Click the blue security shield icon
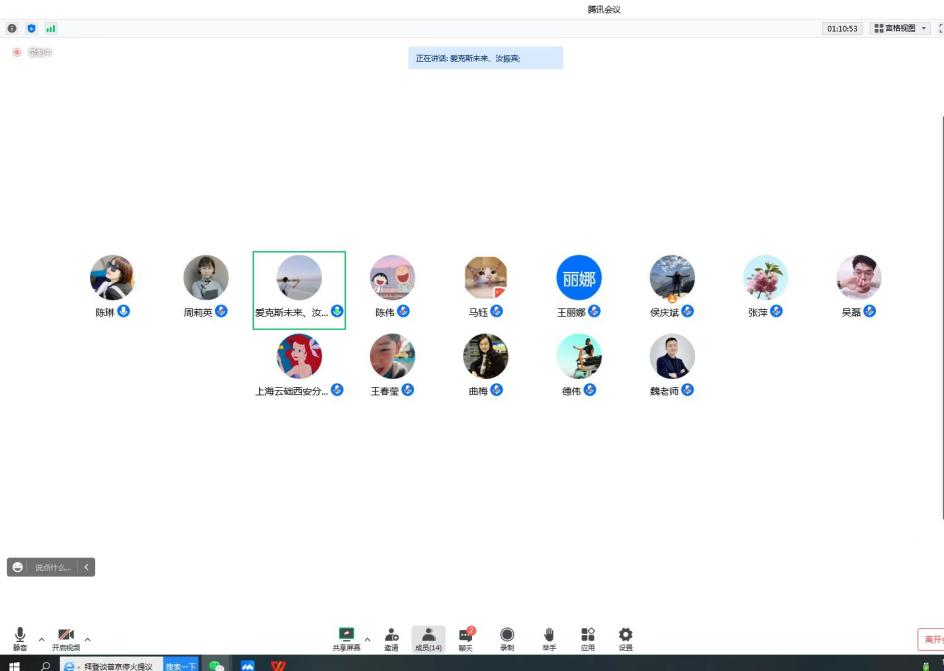Screen dimensions: 944x671 click(32, 28)
